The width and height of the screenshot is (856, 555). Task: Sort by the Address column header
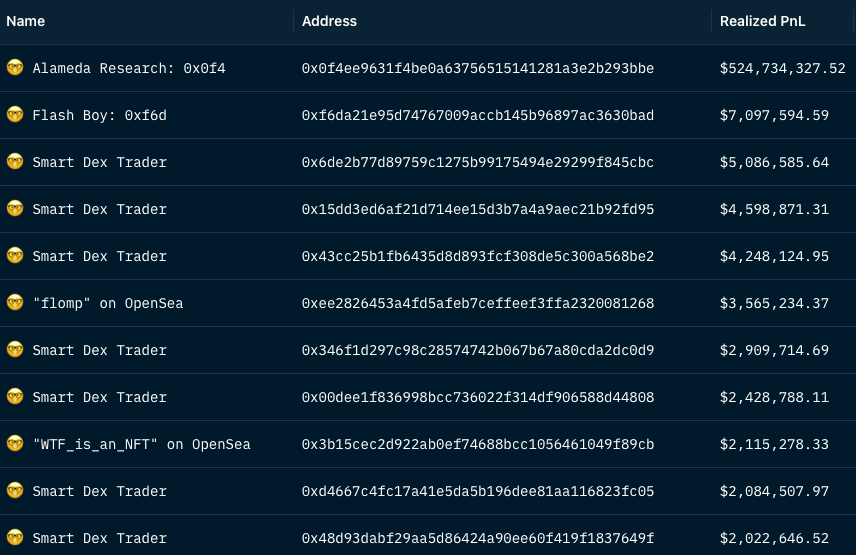(x=329, y=21)
